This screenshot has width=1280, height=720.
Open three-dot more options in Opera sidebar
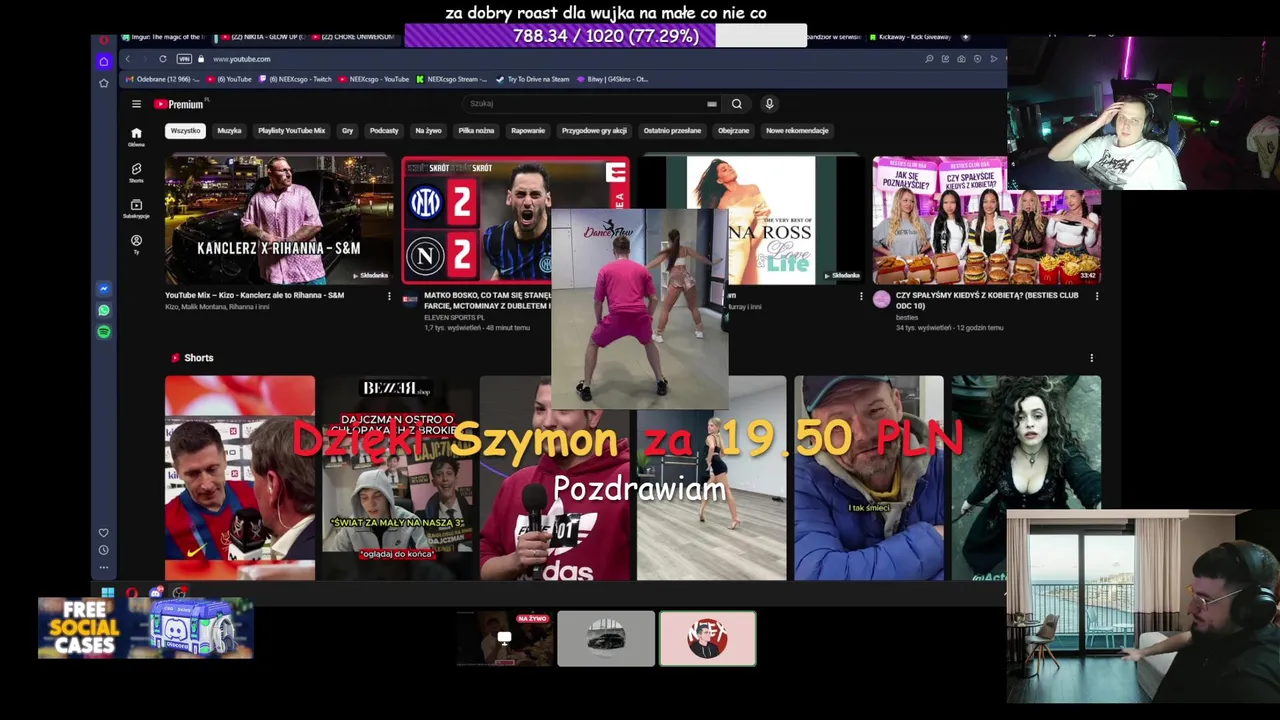point(103,567)
